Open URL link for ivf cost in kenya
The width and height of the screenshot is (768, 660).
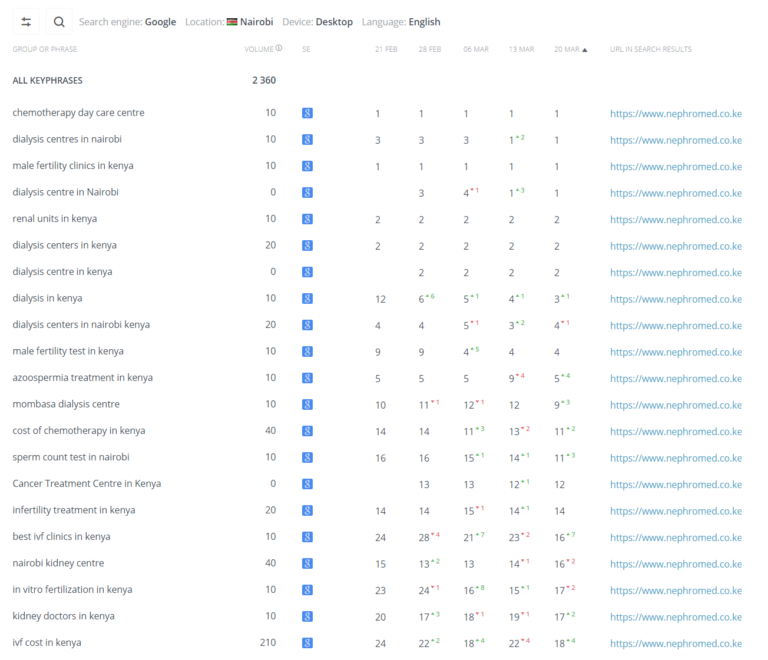coord(675,643)
